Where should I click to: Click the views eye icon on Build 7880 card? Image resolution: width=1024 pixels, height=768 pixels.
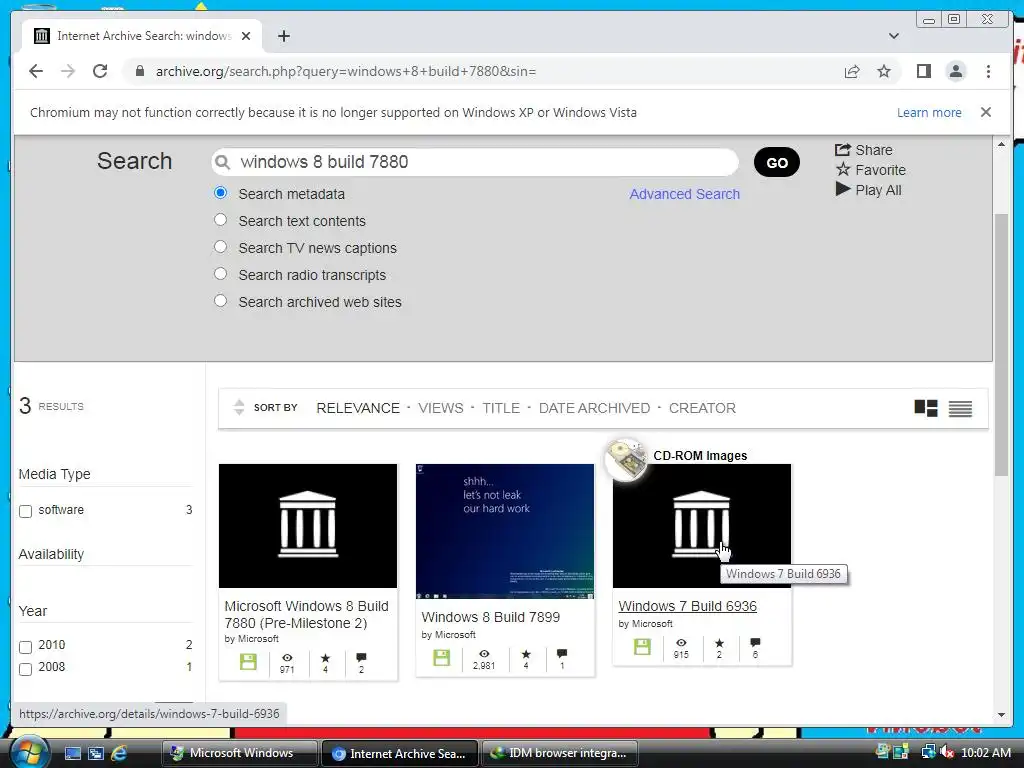pos(287,658)
